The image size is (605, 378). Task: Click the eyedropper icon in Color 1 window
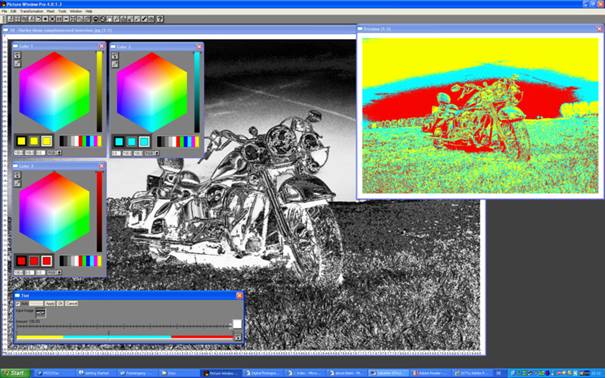tap(17, 64)
